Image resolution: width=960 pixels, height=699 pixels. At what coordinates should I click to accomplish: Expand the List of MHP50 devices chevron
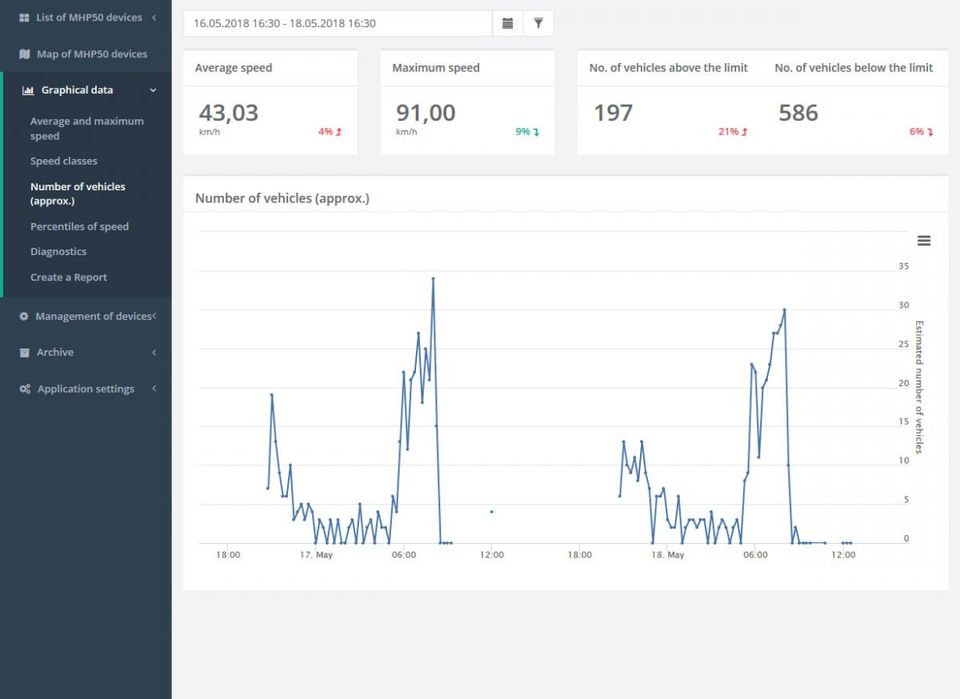tap(153, 17)
